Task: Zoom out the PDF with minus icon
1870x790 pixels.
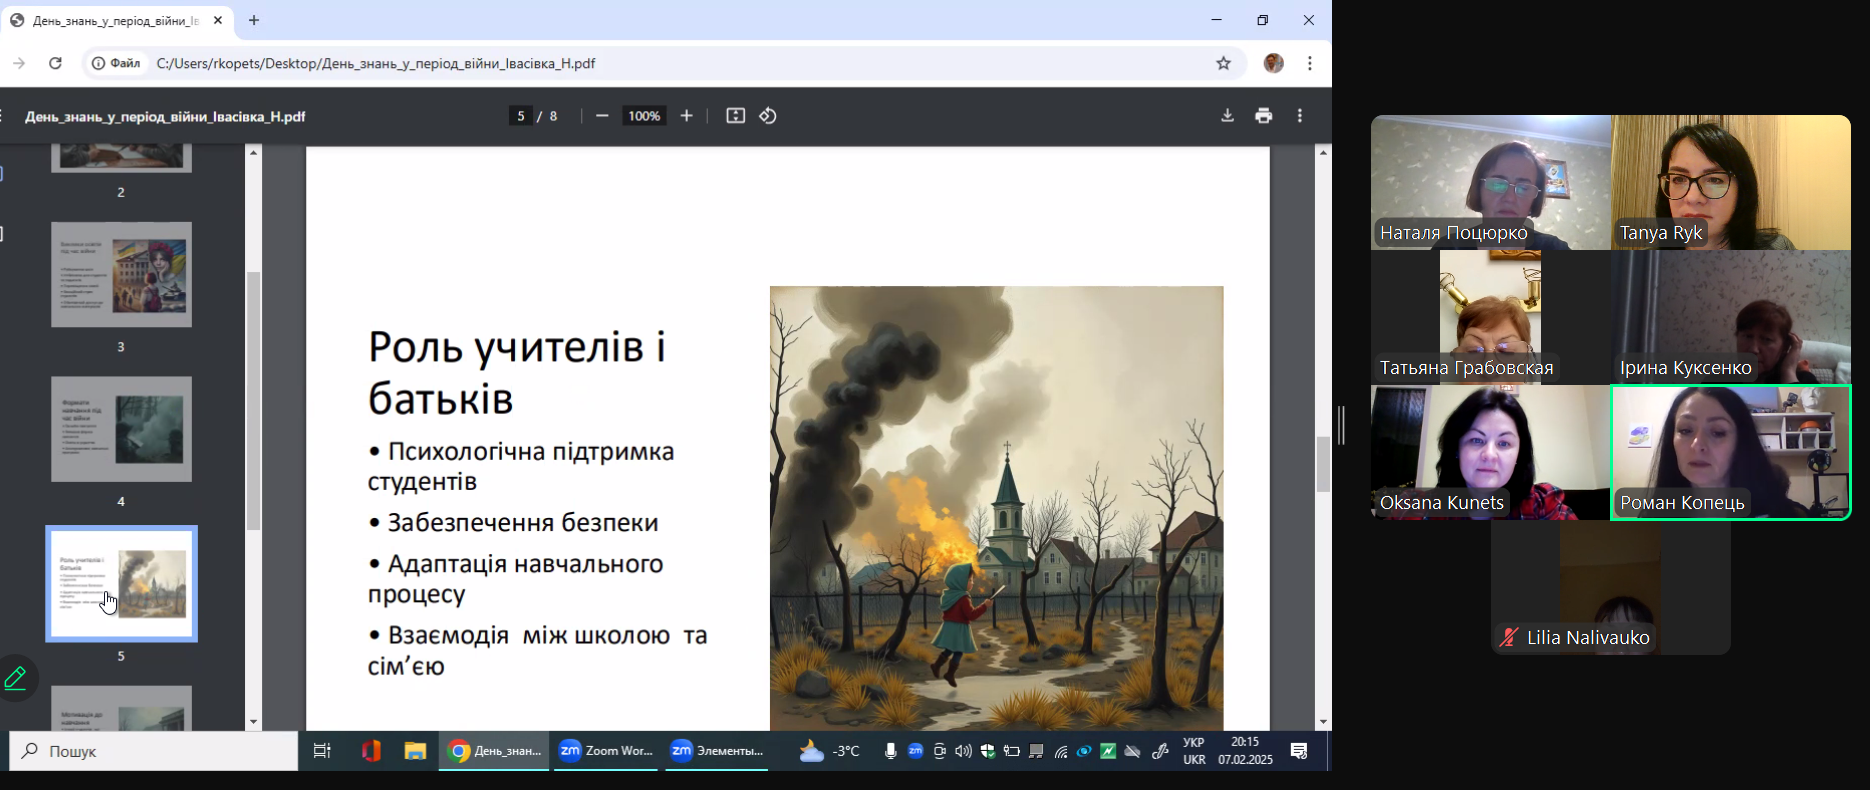Action: pos(602,116)
